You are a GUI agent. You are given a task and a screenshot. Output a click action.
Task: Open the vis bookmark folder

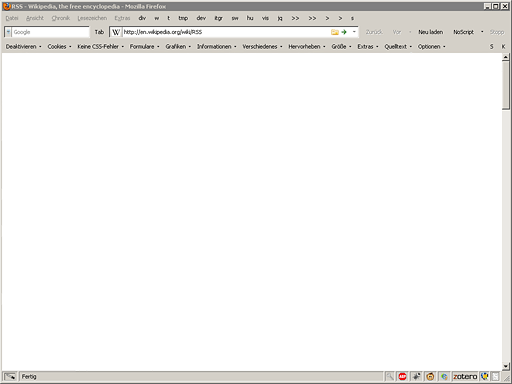point(265,18)
